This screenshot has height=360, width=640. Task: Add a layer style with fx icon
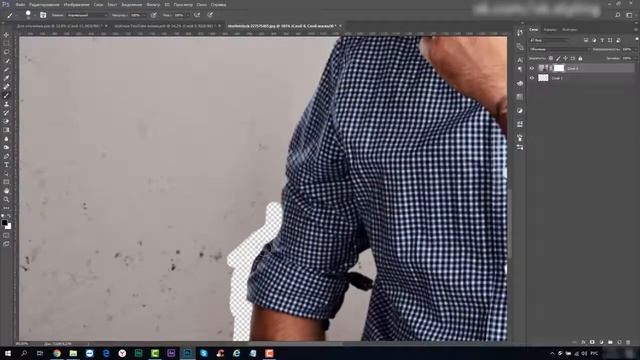pos(583,342)
